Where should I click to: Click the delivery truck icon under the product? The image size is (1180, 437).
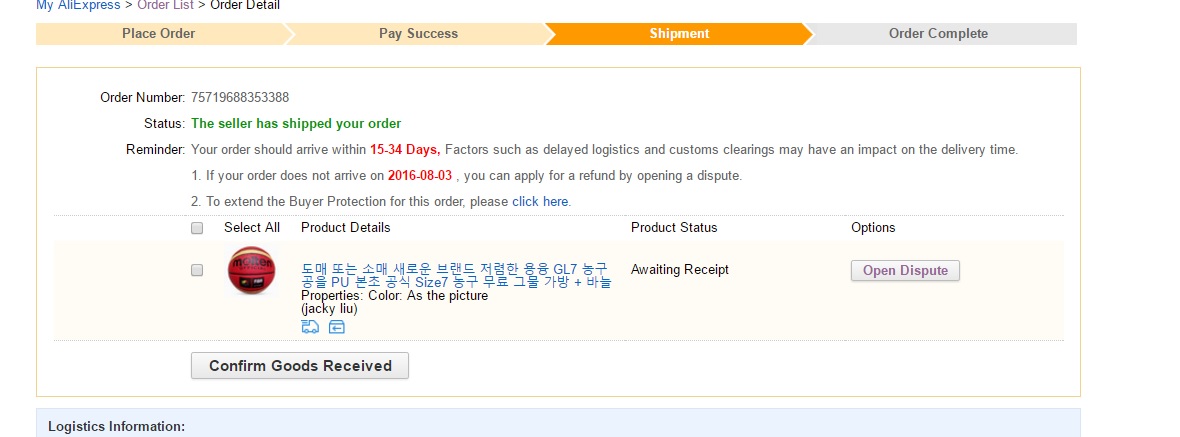coord(310,327)
